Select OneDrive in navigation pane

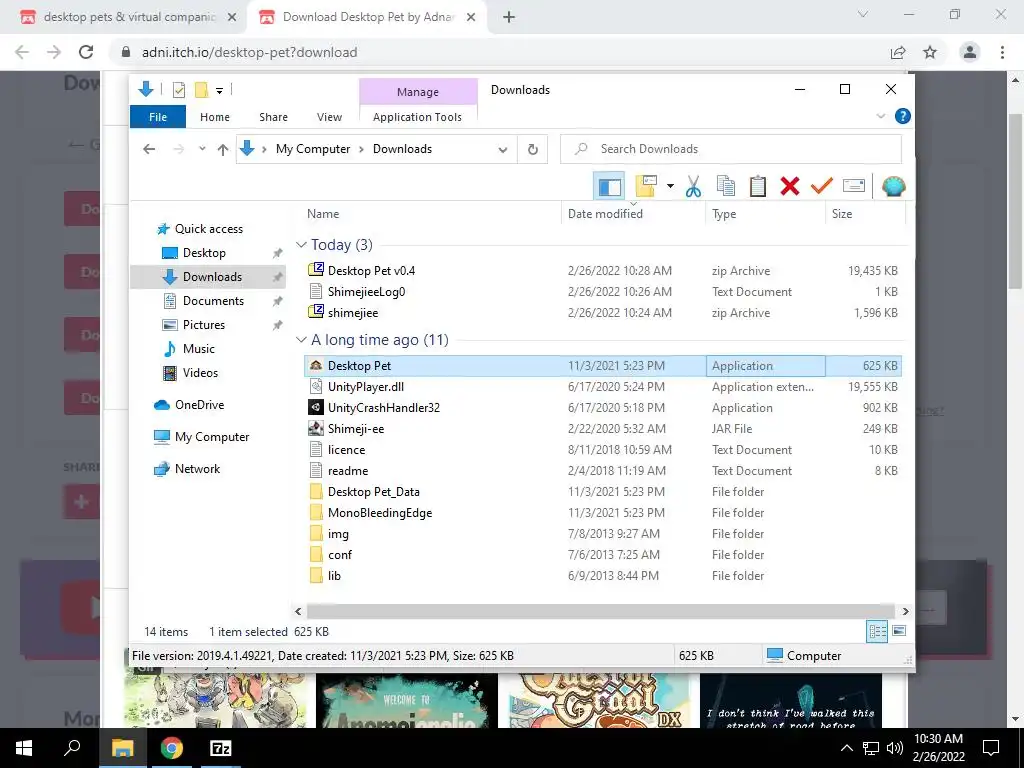[x=199, y=405]
